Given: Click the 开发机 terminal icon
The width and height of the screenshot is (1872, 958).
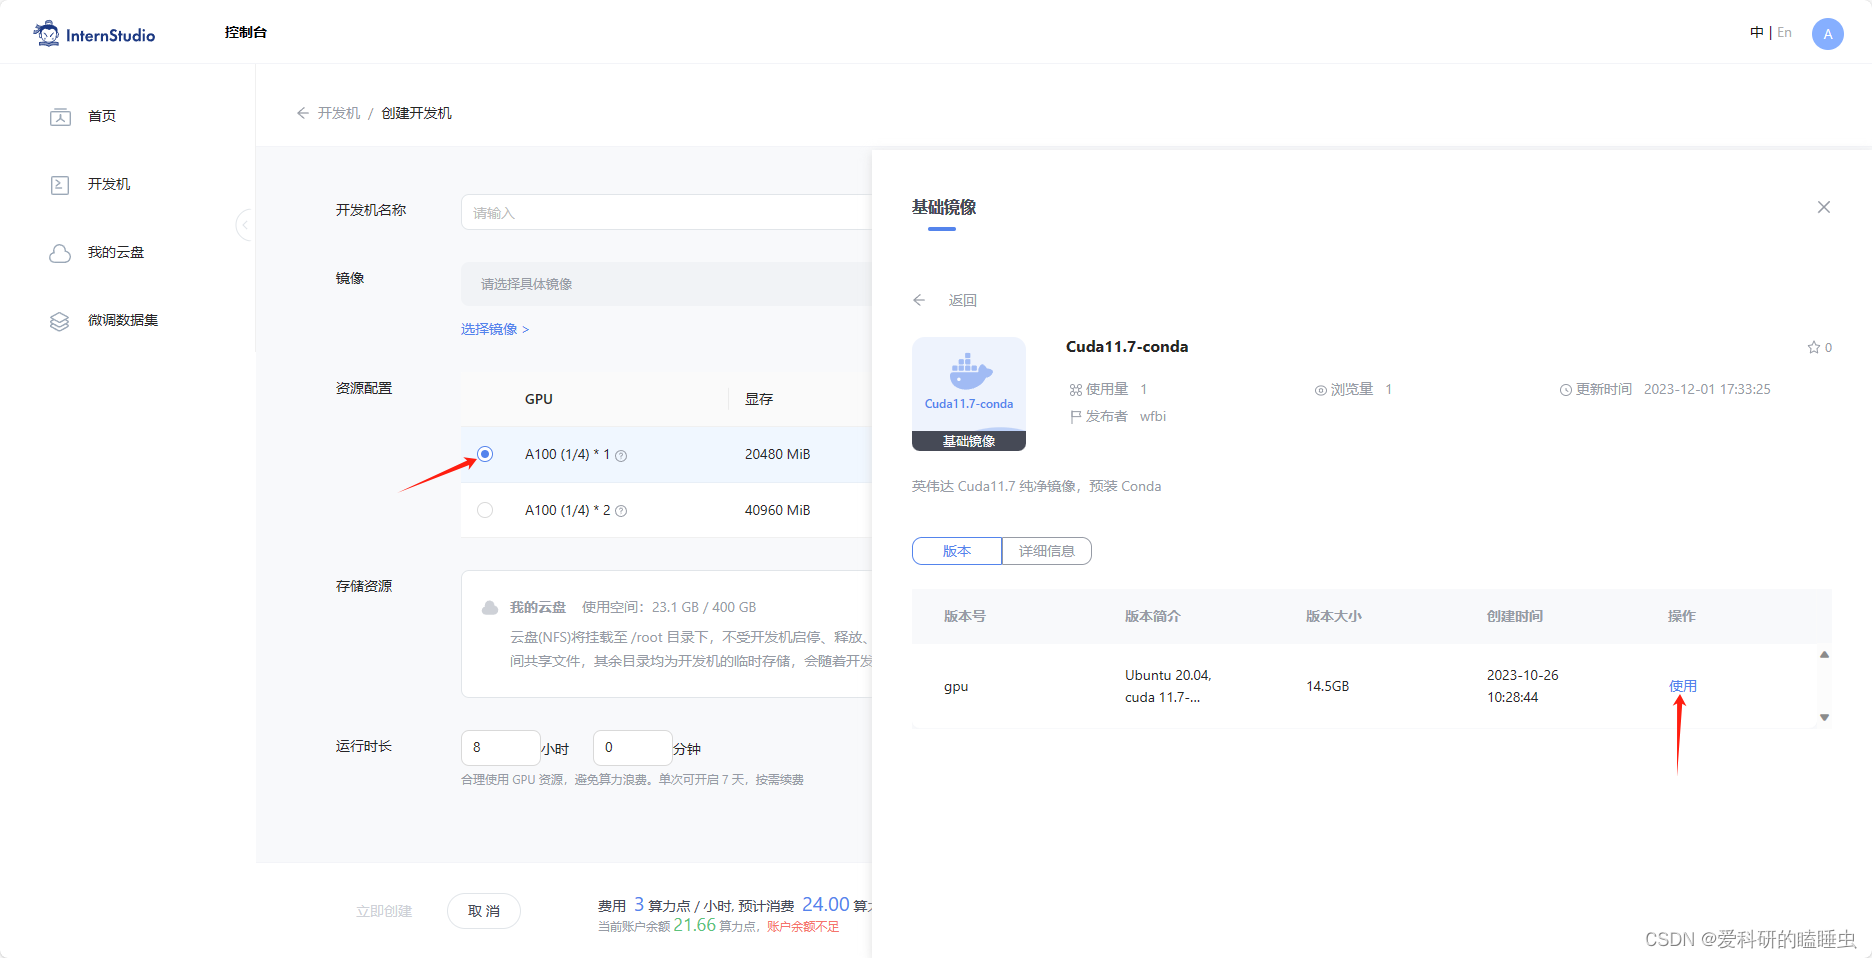Looking at the screenshot, I should pos(60,185).
